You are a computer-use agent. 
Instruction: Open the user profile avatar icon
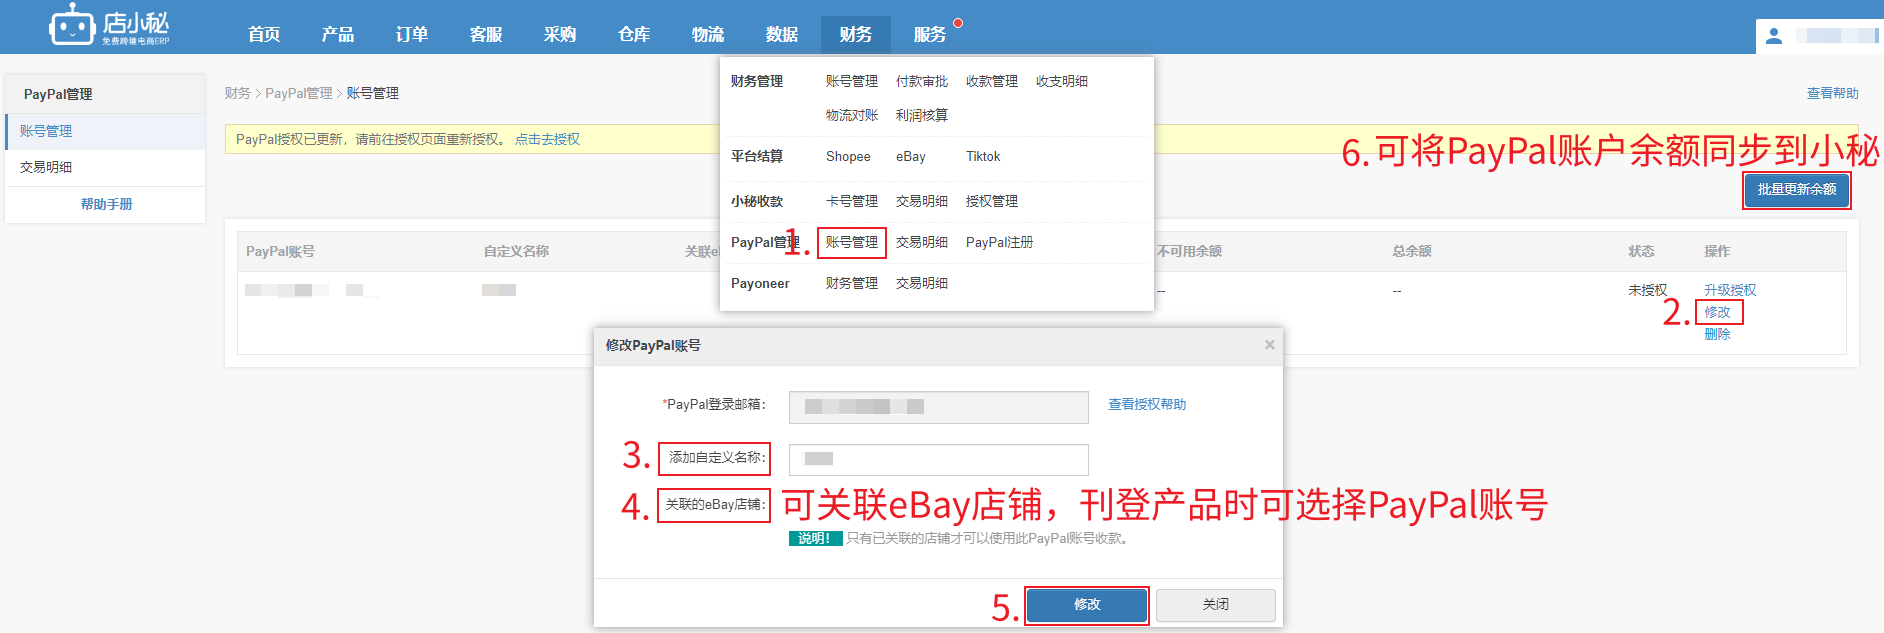pos(1774,36)
